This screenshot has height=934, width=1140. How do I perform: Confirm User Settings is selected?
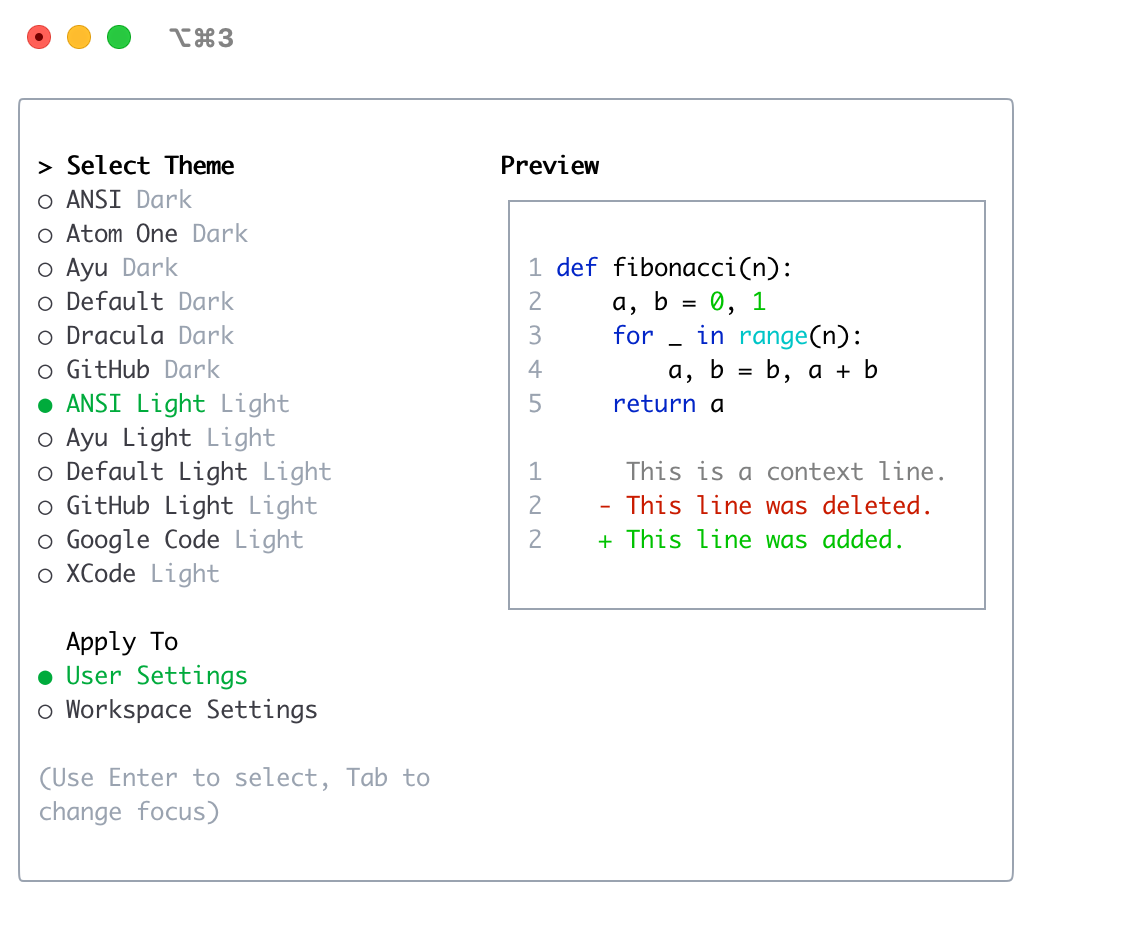pyautogui.click(x=155, y=675)
